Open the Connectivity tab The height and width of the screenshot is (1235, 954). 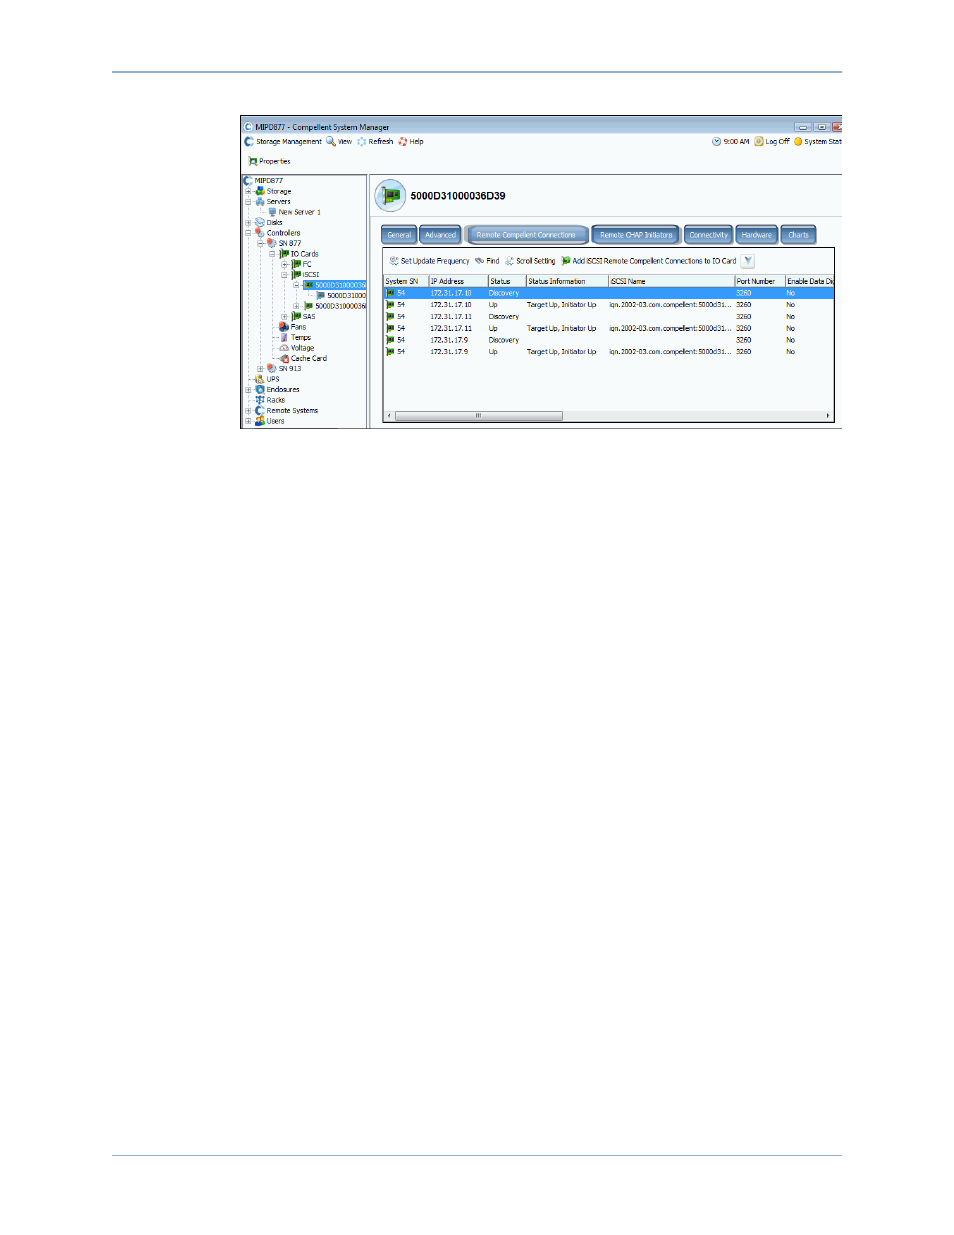[708, 235]
